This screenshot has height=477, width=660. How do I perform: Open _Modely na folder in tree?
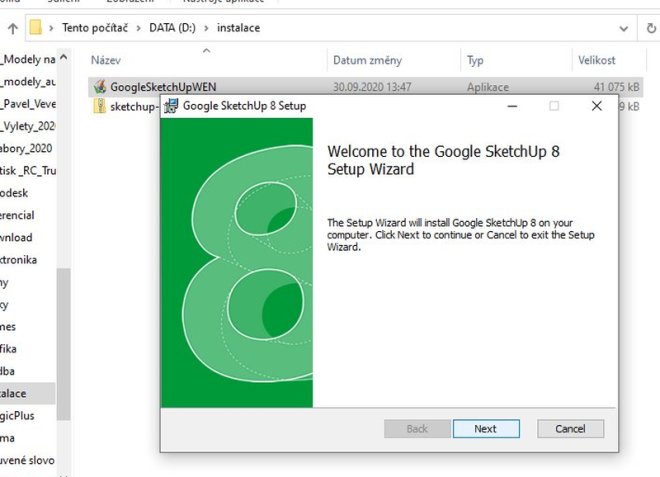tap(27, 59)
